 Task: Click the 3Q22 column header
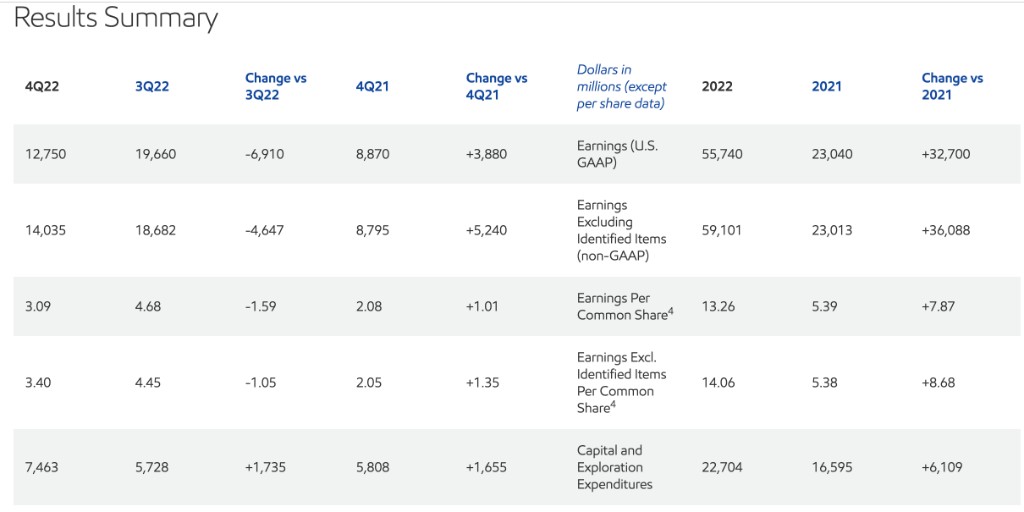point(152,86)
